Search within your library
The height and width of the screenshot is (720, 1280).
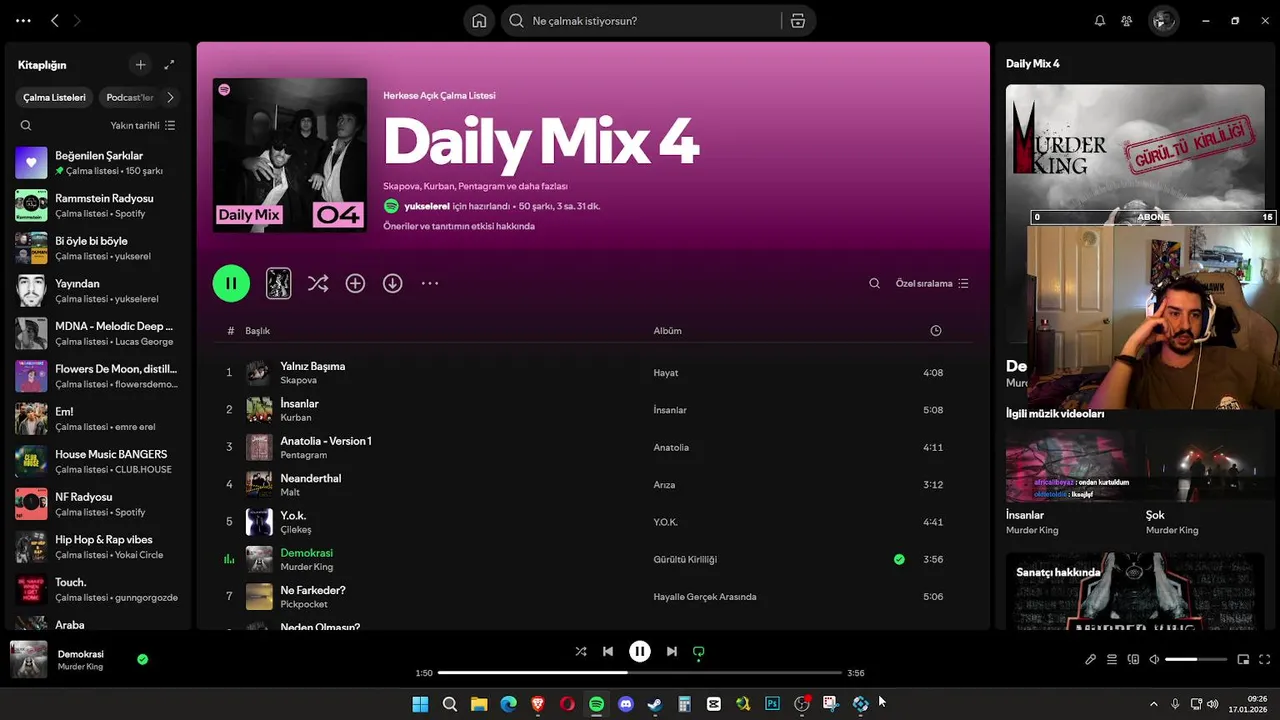26,126
